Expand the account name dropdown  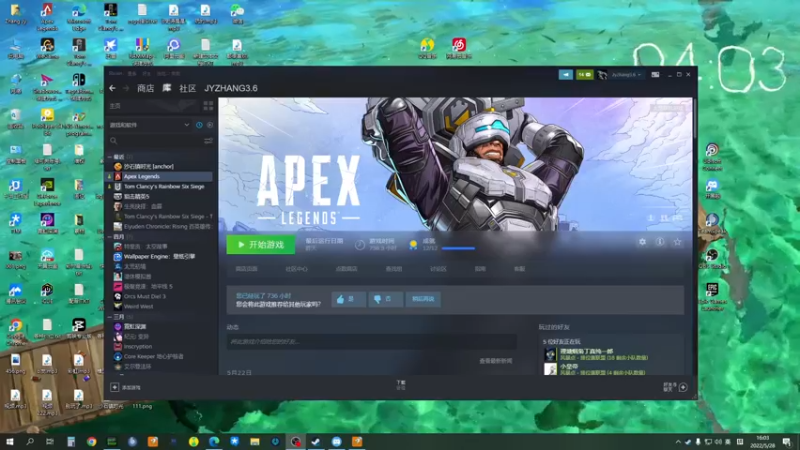coord(626,74)
